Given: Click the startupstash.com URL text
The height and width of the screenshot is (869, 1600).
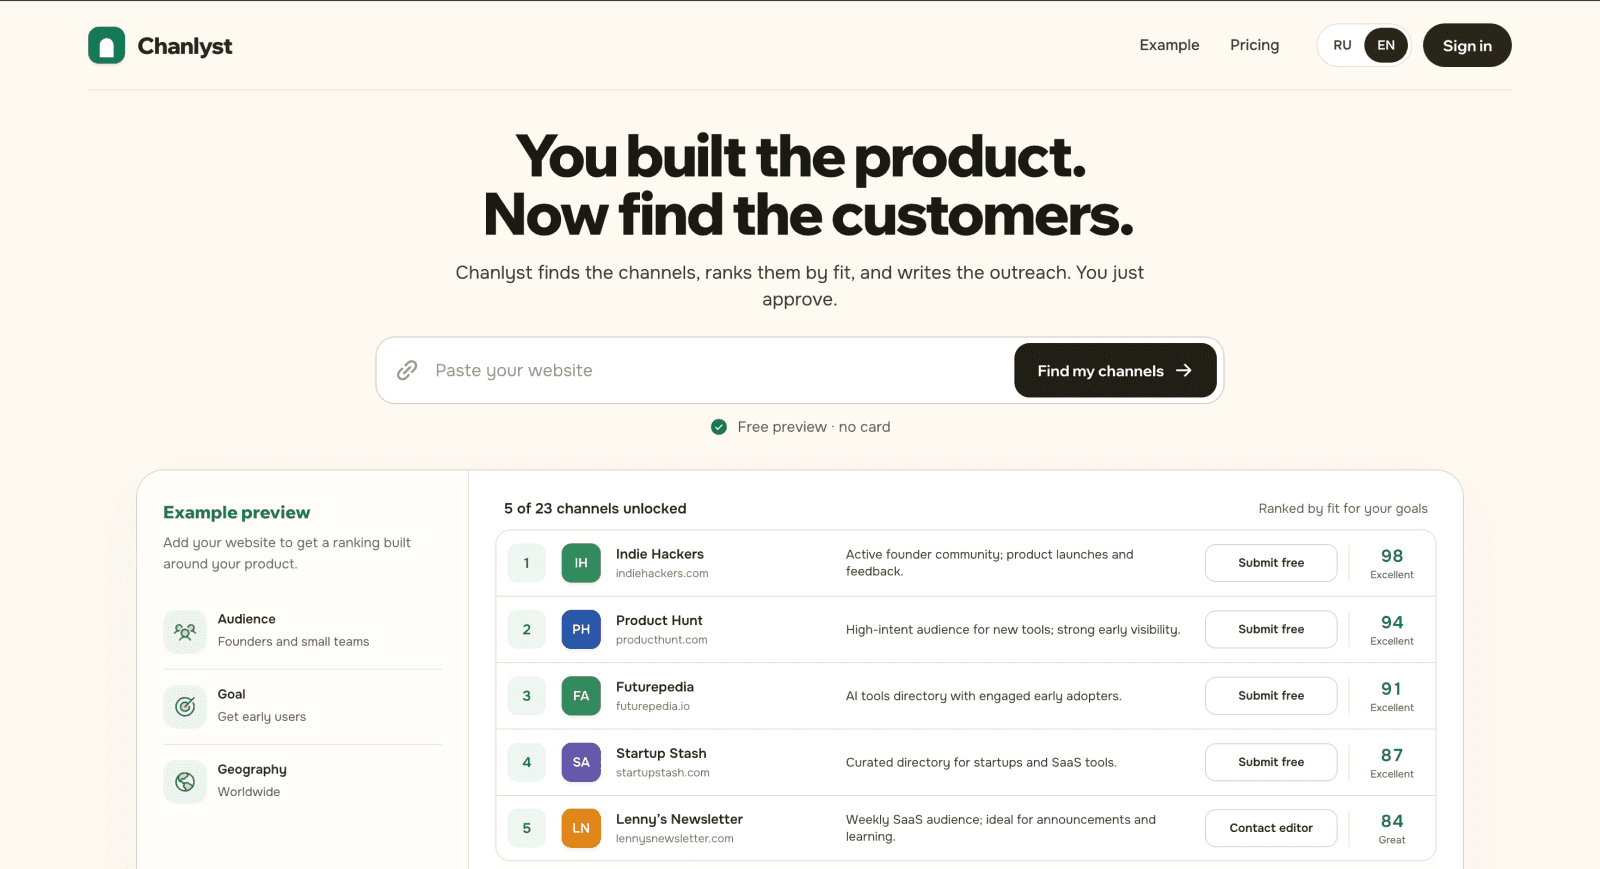Looking at the screenshot, I should coord(663,773).
